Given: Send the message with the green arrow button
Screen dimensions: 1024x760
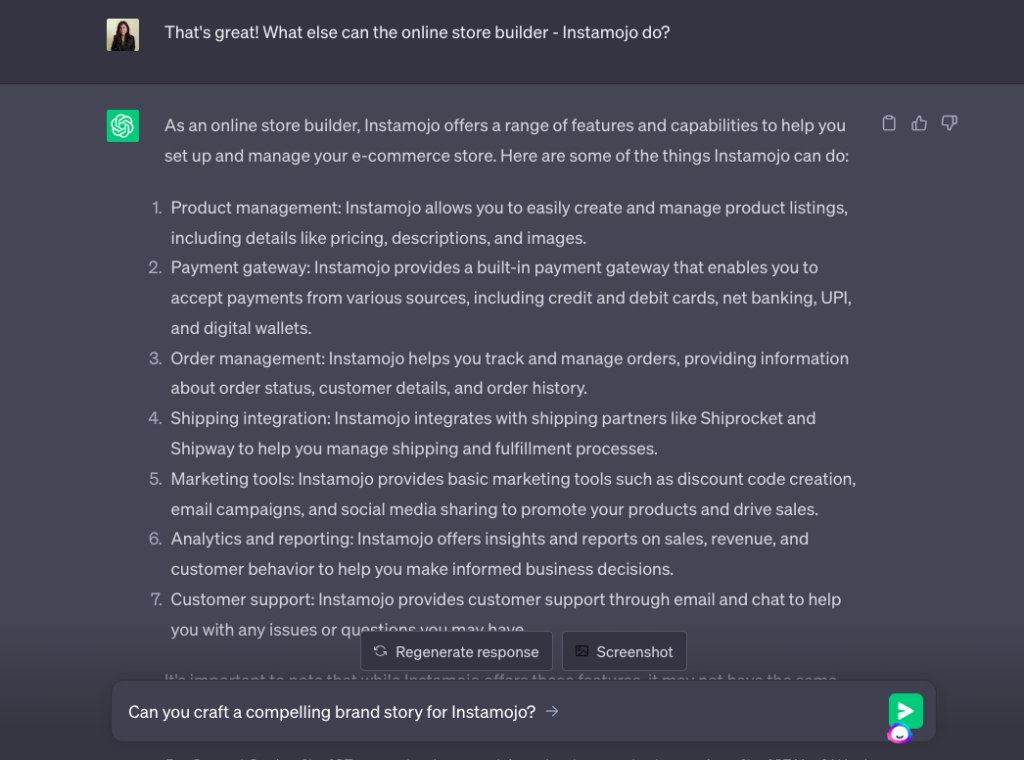Looking at the screenshot, I should pyautogui.click(x=905, y=711).
